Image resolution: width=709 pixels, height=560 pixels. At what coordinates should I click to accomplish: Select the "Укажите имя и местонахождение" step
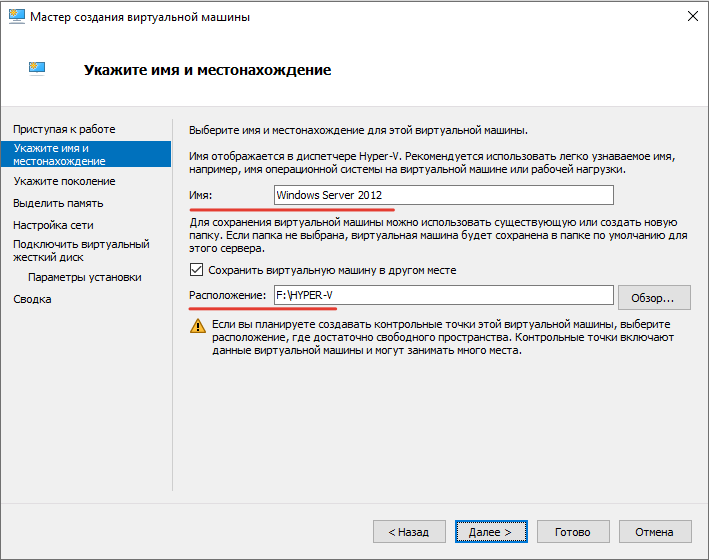coord(60,154)
